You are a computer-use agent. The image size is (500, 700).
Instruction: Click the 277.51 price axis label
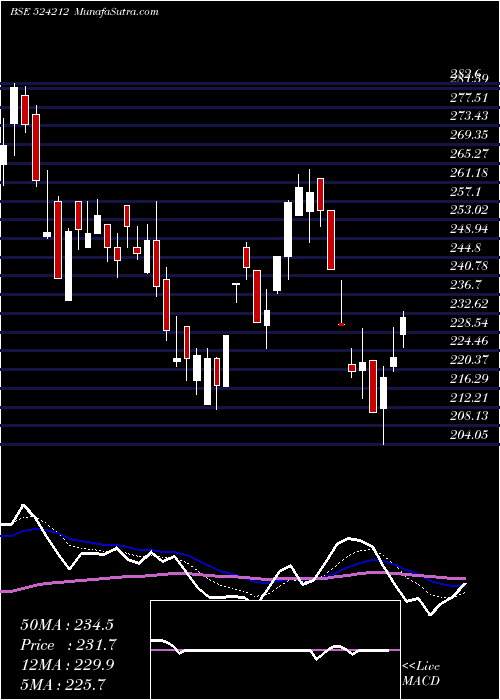click(x=469, y=98)
